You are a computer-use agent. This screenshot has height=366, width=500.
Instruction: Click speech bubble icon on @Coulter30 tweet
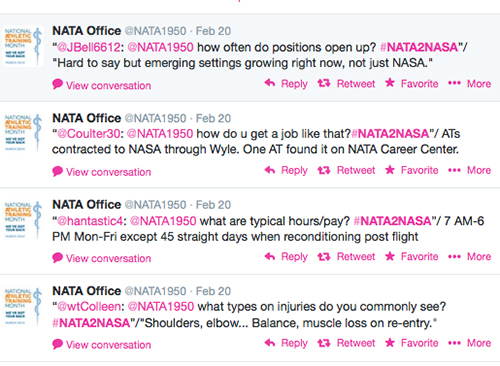[x=57, y=171]
